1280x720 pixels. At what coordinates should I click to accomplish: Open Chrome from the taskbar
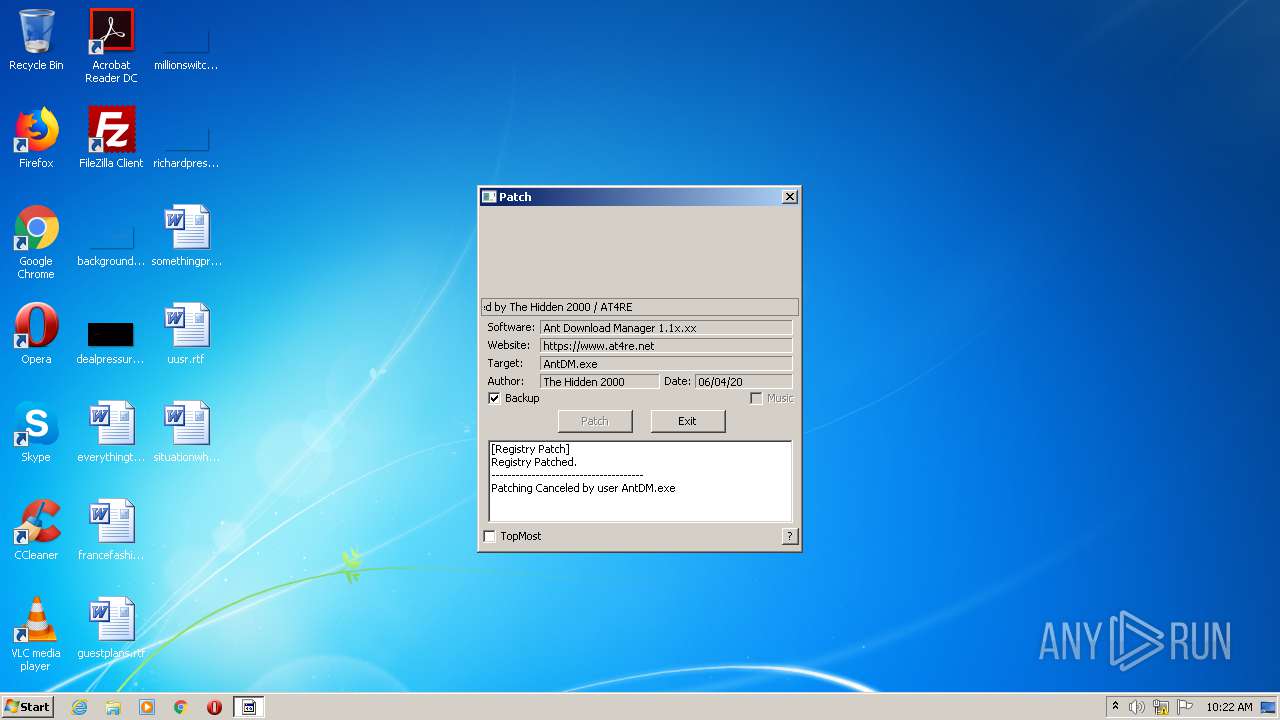tap(181, 707)
